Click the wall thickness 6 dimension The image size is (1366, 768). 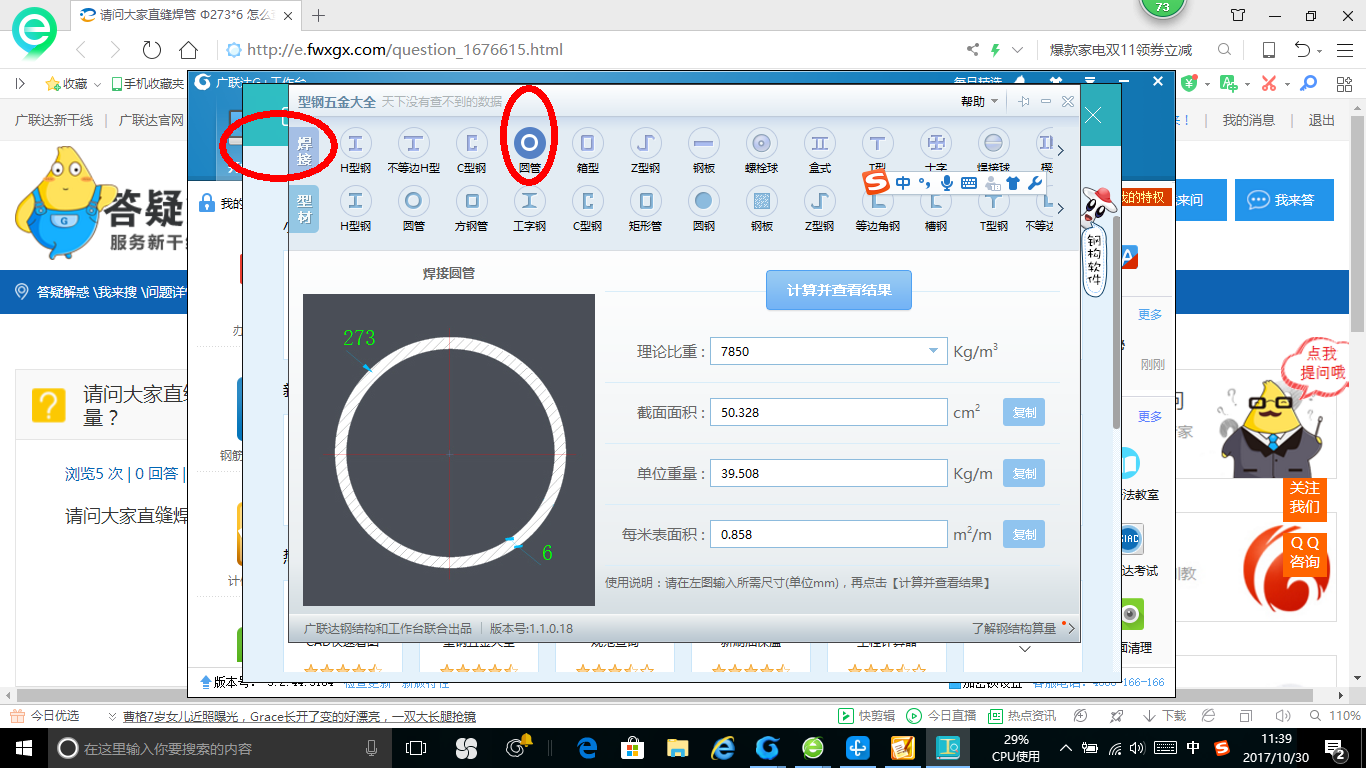tap(547, 552)
